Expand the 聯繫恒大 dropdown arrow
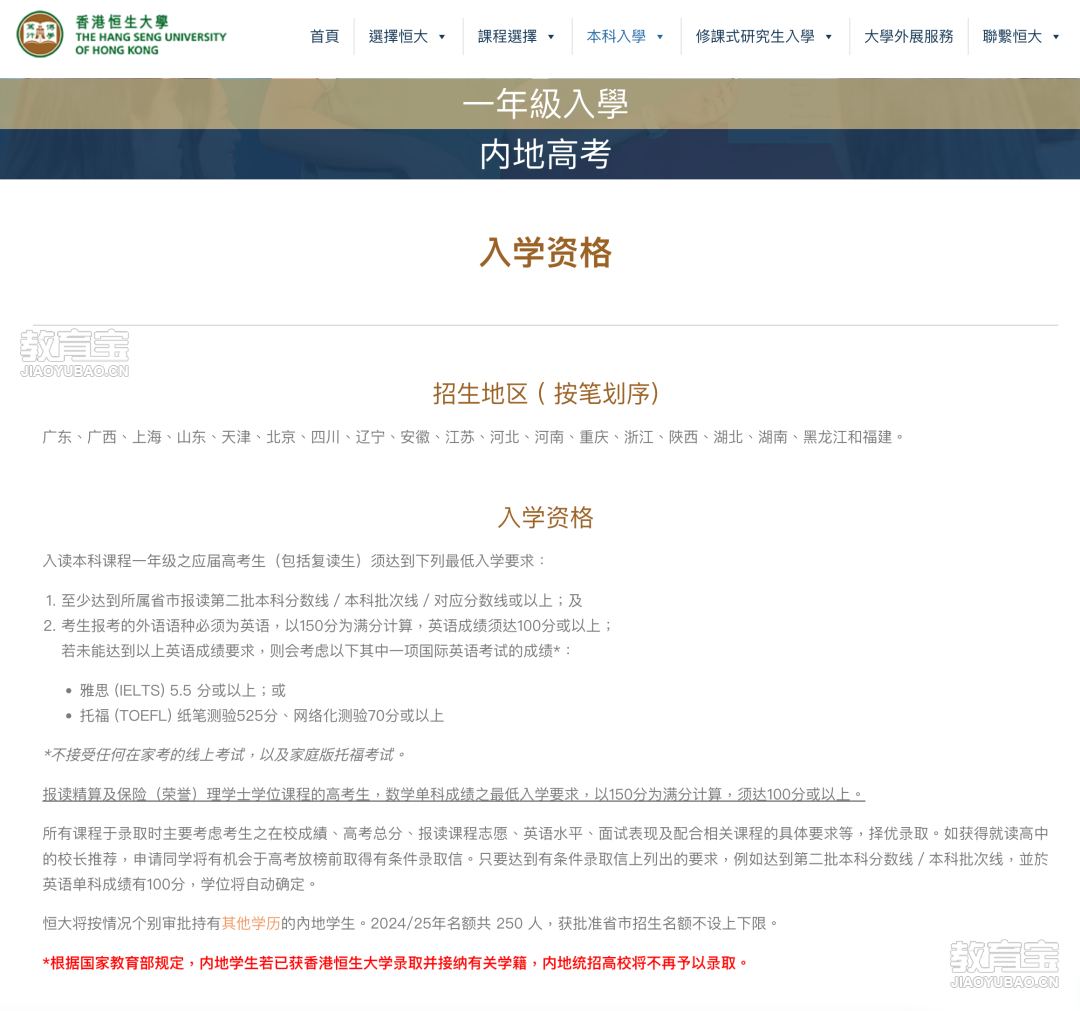This screenshot has width=1080, height=1011. coord(1056,37)
